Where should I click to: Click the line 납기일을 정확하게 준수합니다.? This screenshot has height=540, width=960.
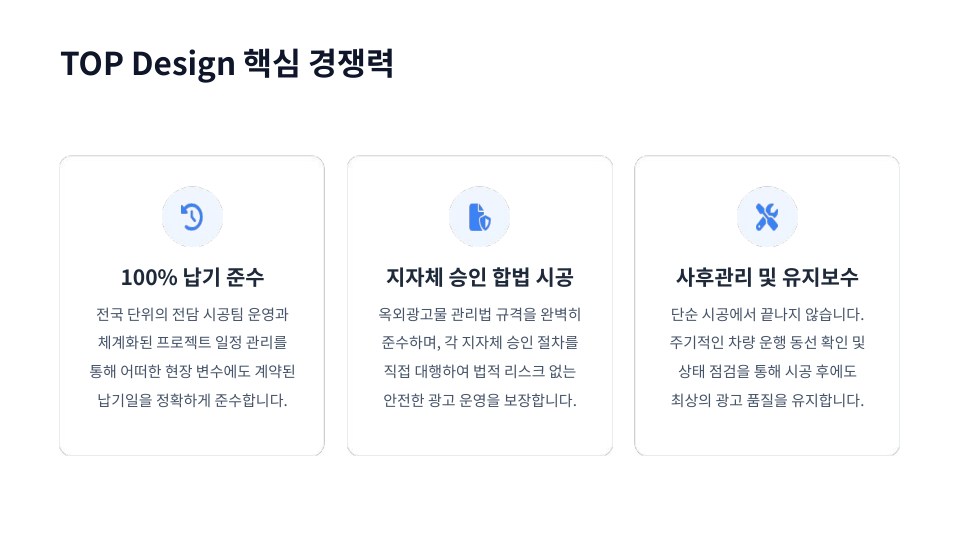tap(192, 401)
